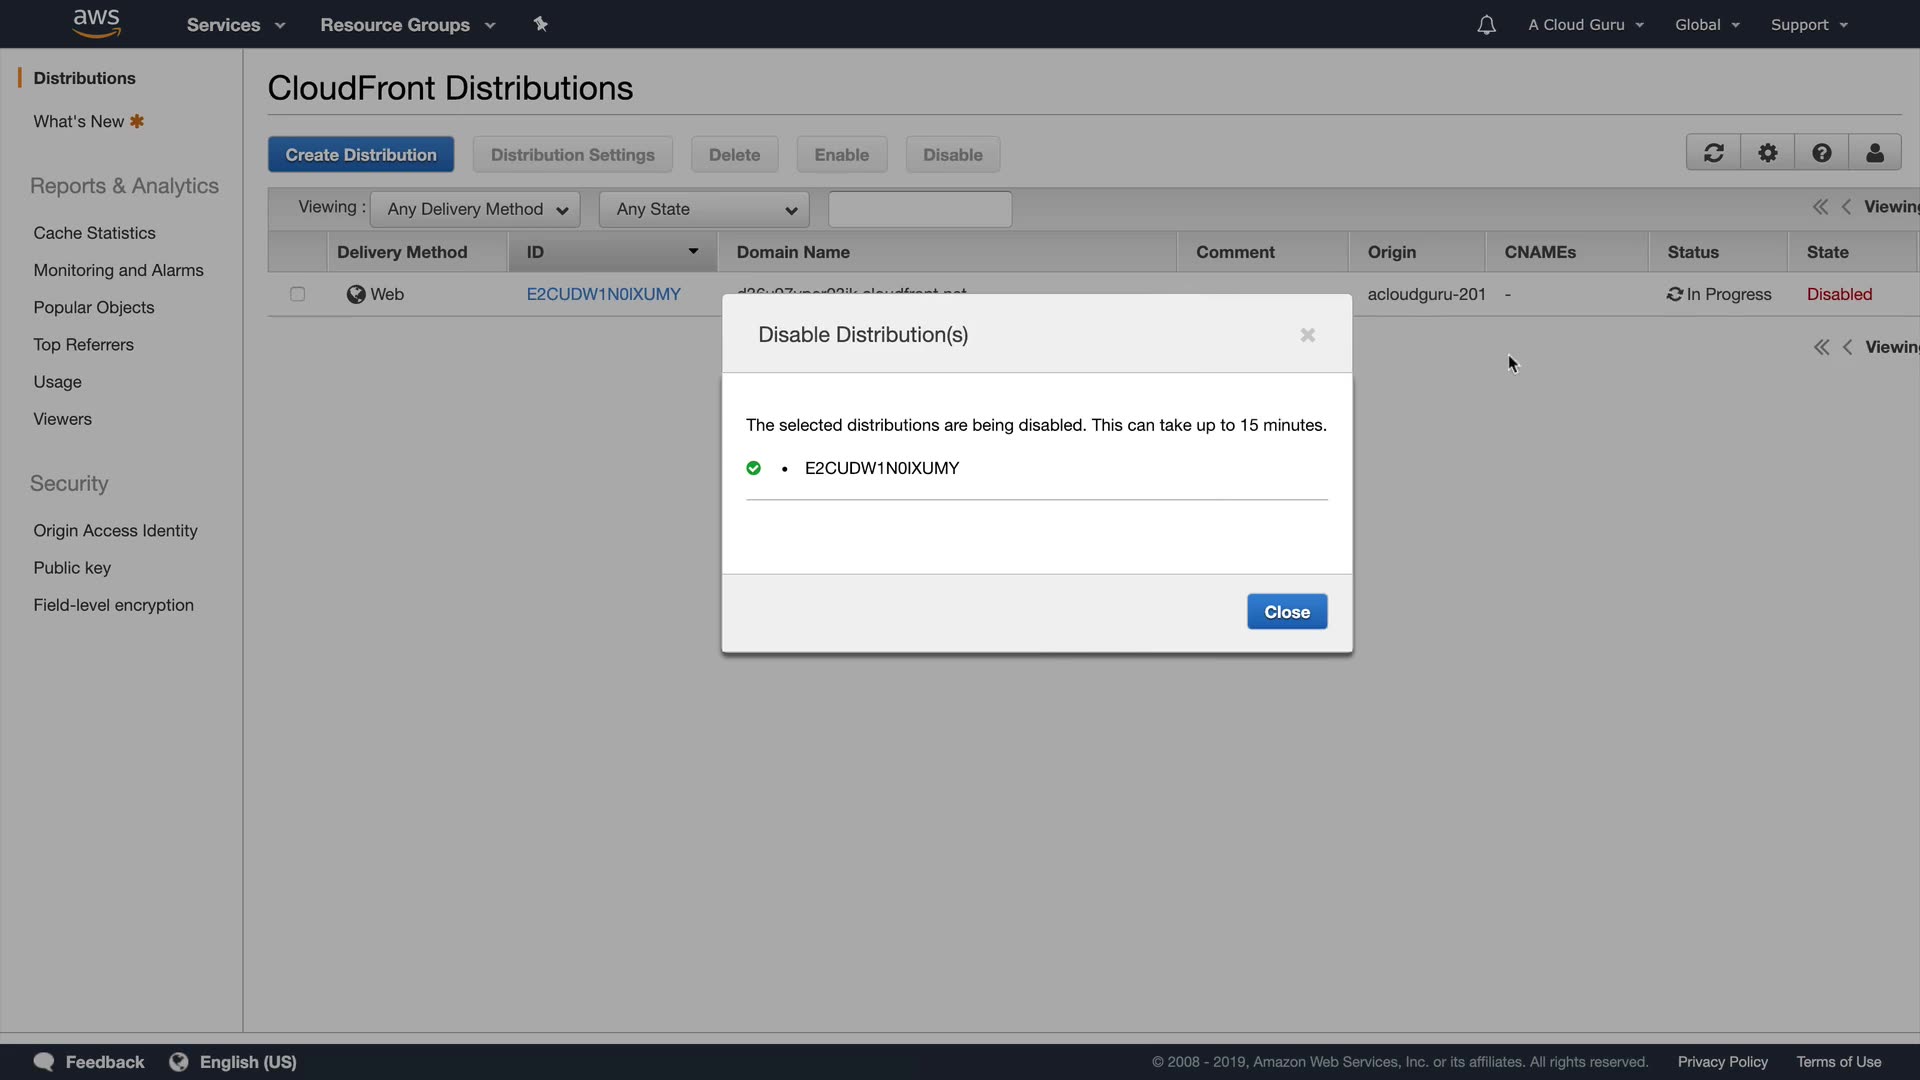Expand the Services menu
The image size is (1920, 1080).
tap(235, 25)
